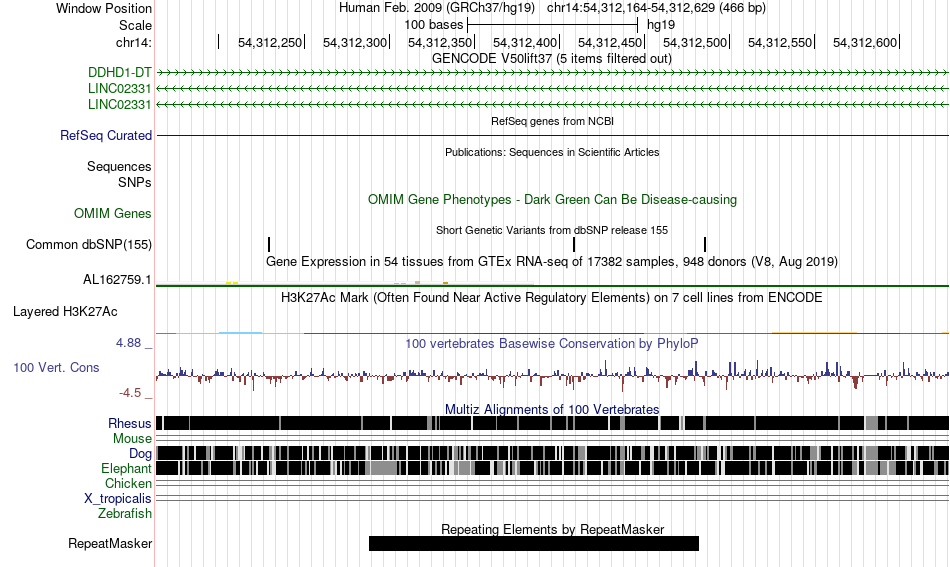950x567 pixels.
Task: Click the black RepeatMasker repeat element block
Action: (534, 543)
